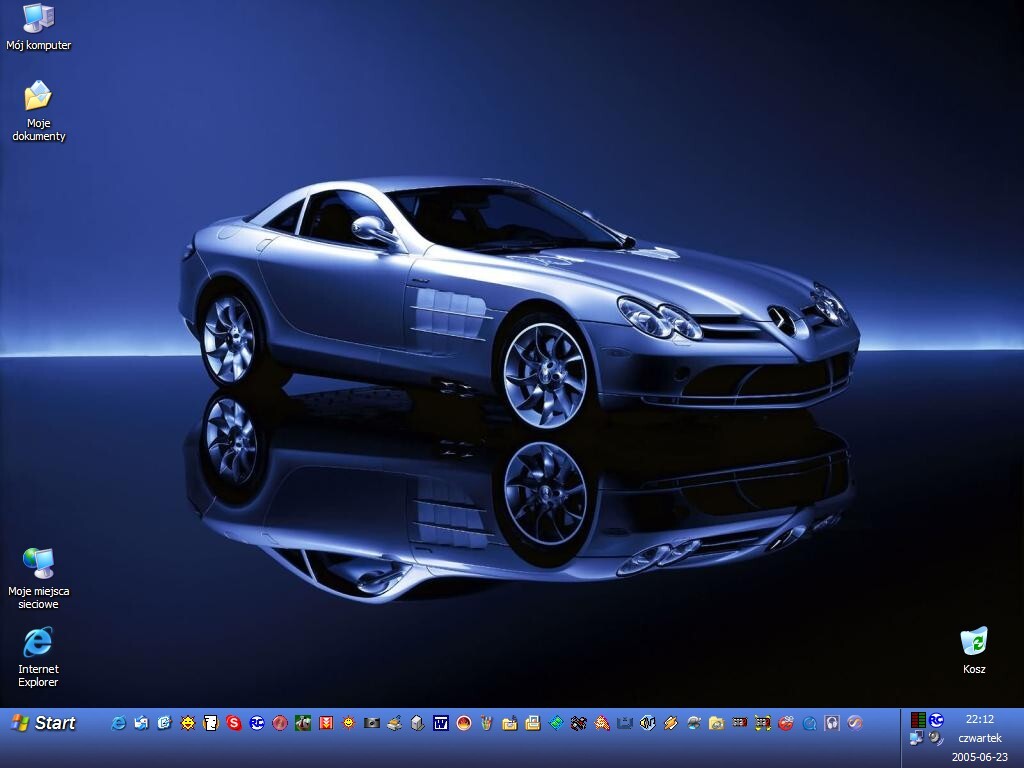1024x768 pixels.
Task: Click the Start button
Action: [x=43, y=723]
